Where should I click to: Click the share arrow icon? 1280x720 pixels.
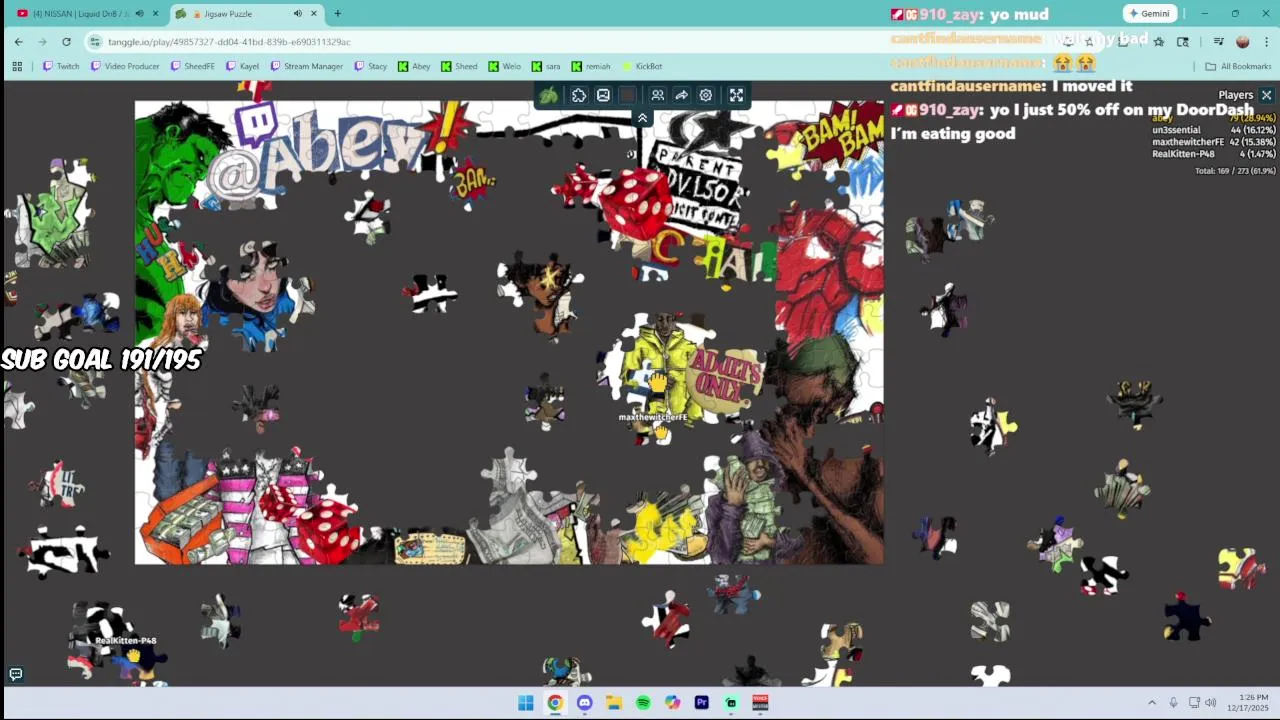tap(681, 95)
